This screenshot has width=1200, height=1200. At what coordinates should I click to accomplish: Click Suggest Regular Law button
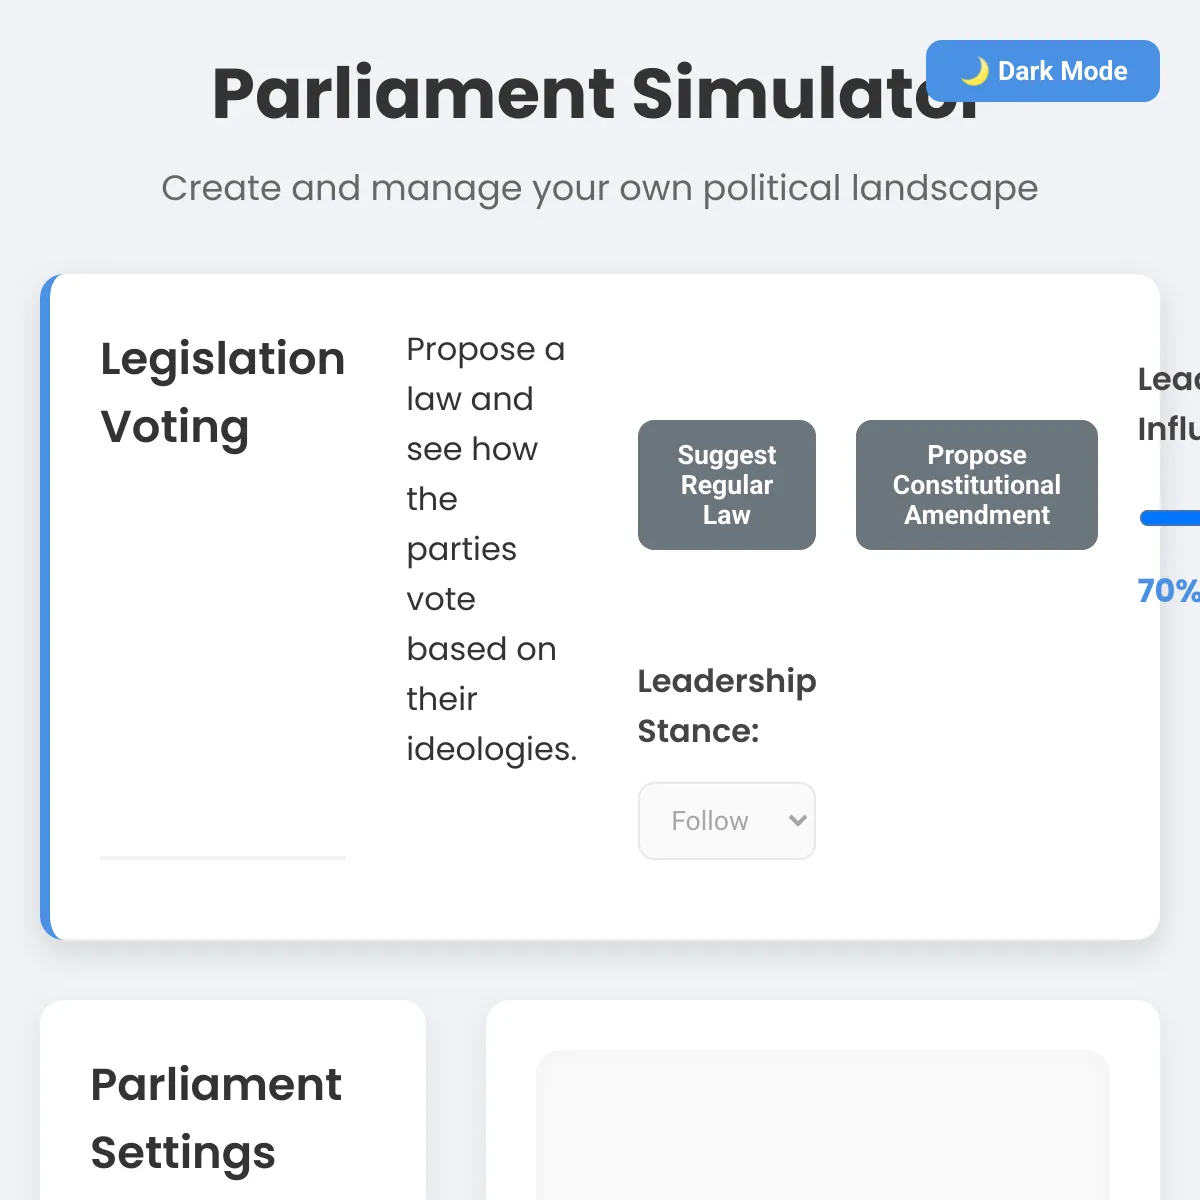pyautogui.click(x=727, y=485)
